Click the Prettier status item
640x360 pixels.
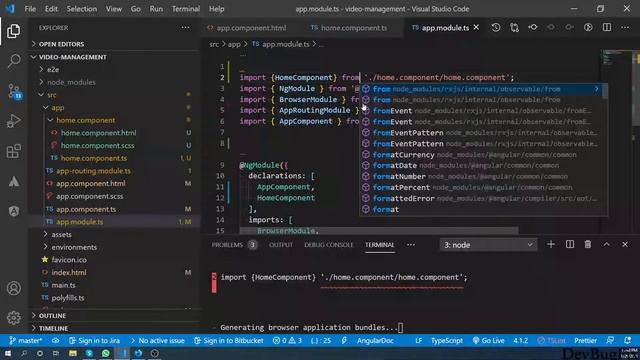pyautogui.click(x=585, y=340)
